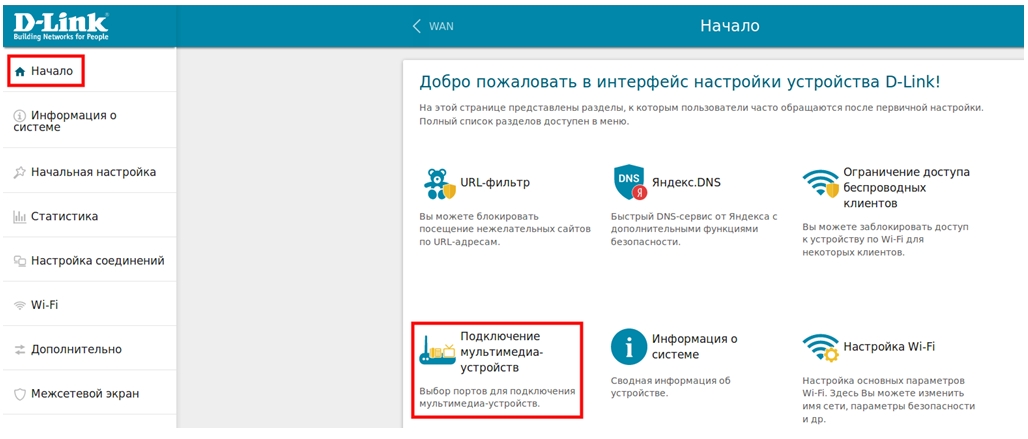This screenshot has width=1028, height=439.
Task: Click the wireless client restriction Wi-Fi icon
Action: [x=820, y=185]
